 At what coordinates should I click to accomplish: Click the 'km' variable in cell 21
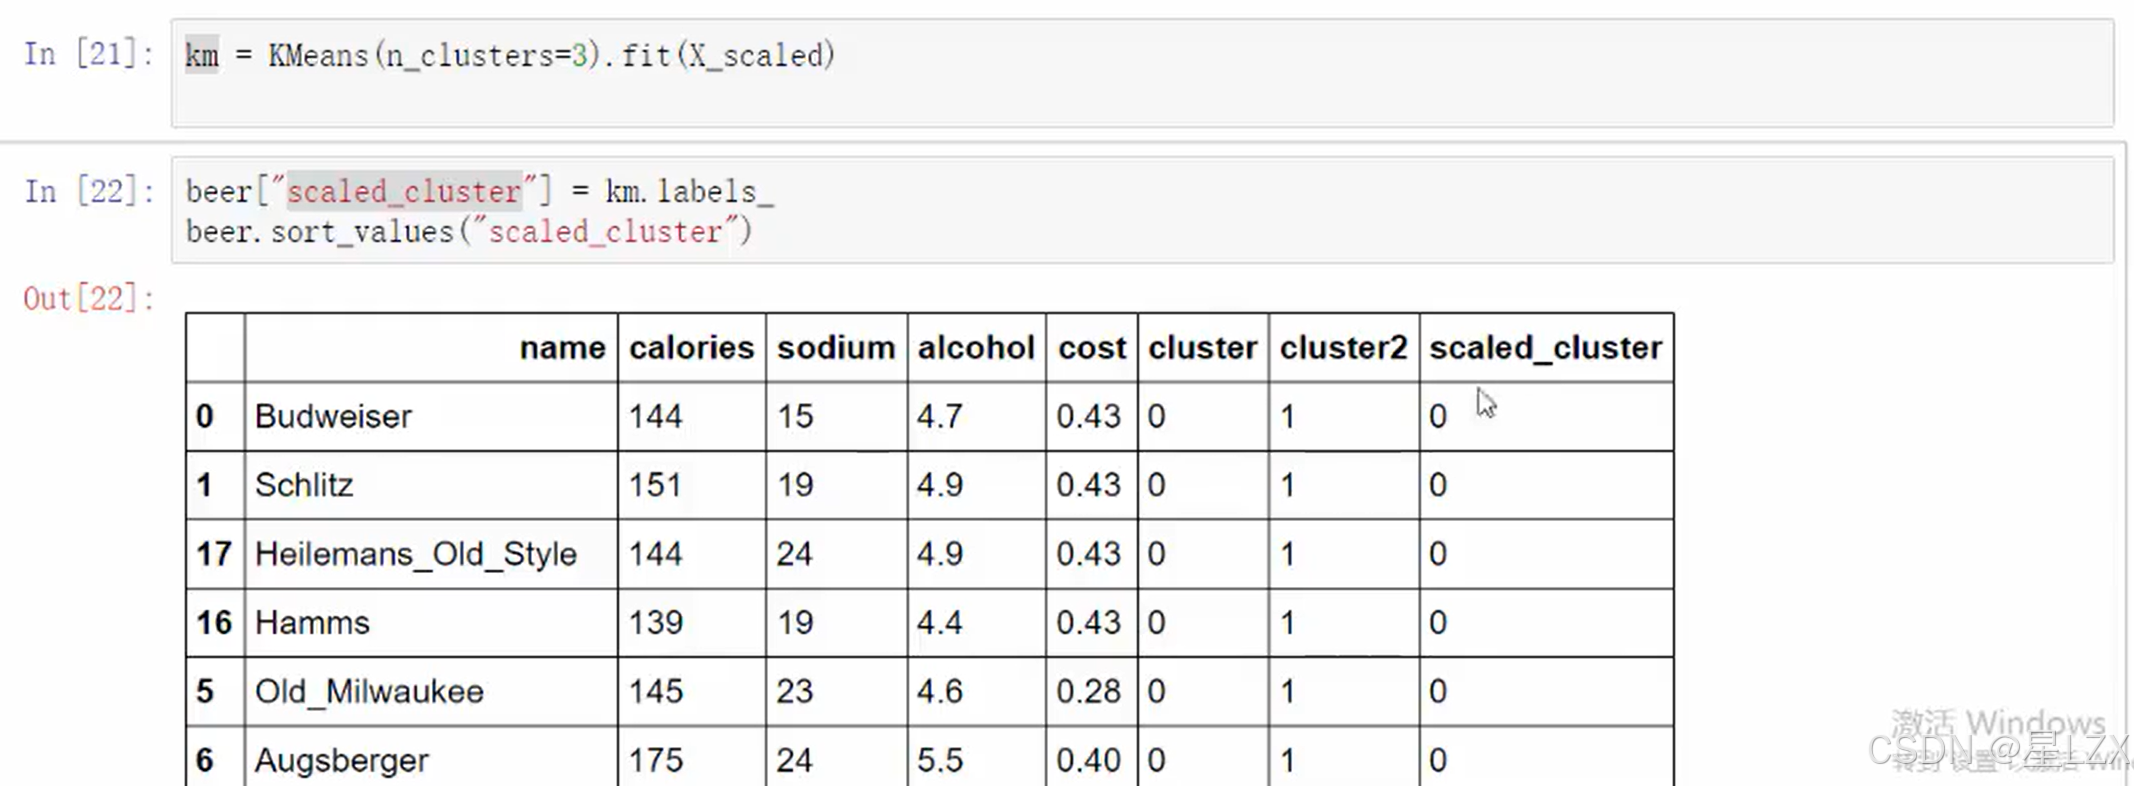click(x=202, y=55)
